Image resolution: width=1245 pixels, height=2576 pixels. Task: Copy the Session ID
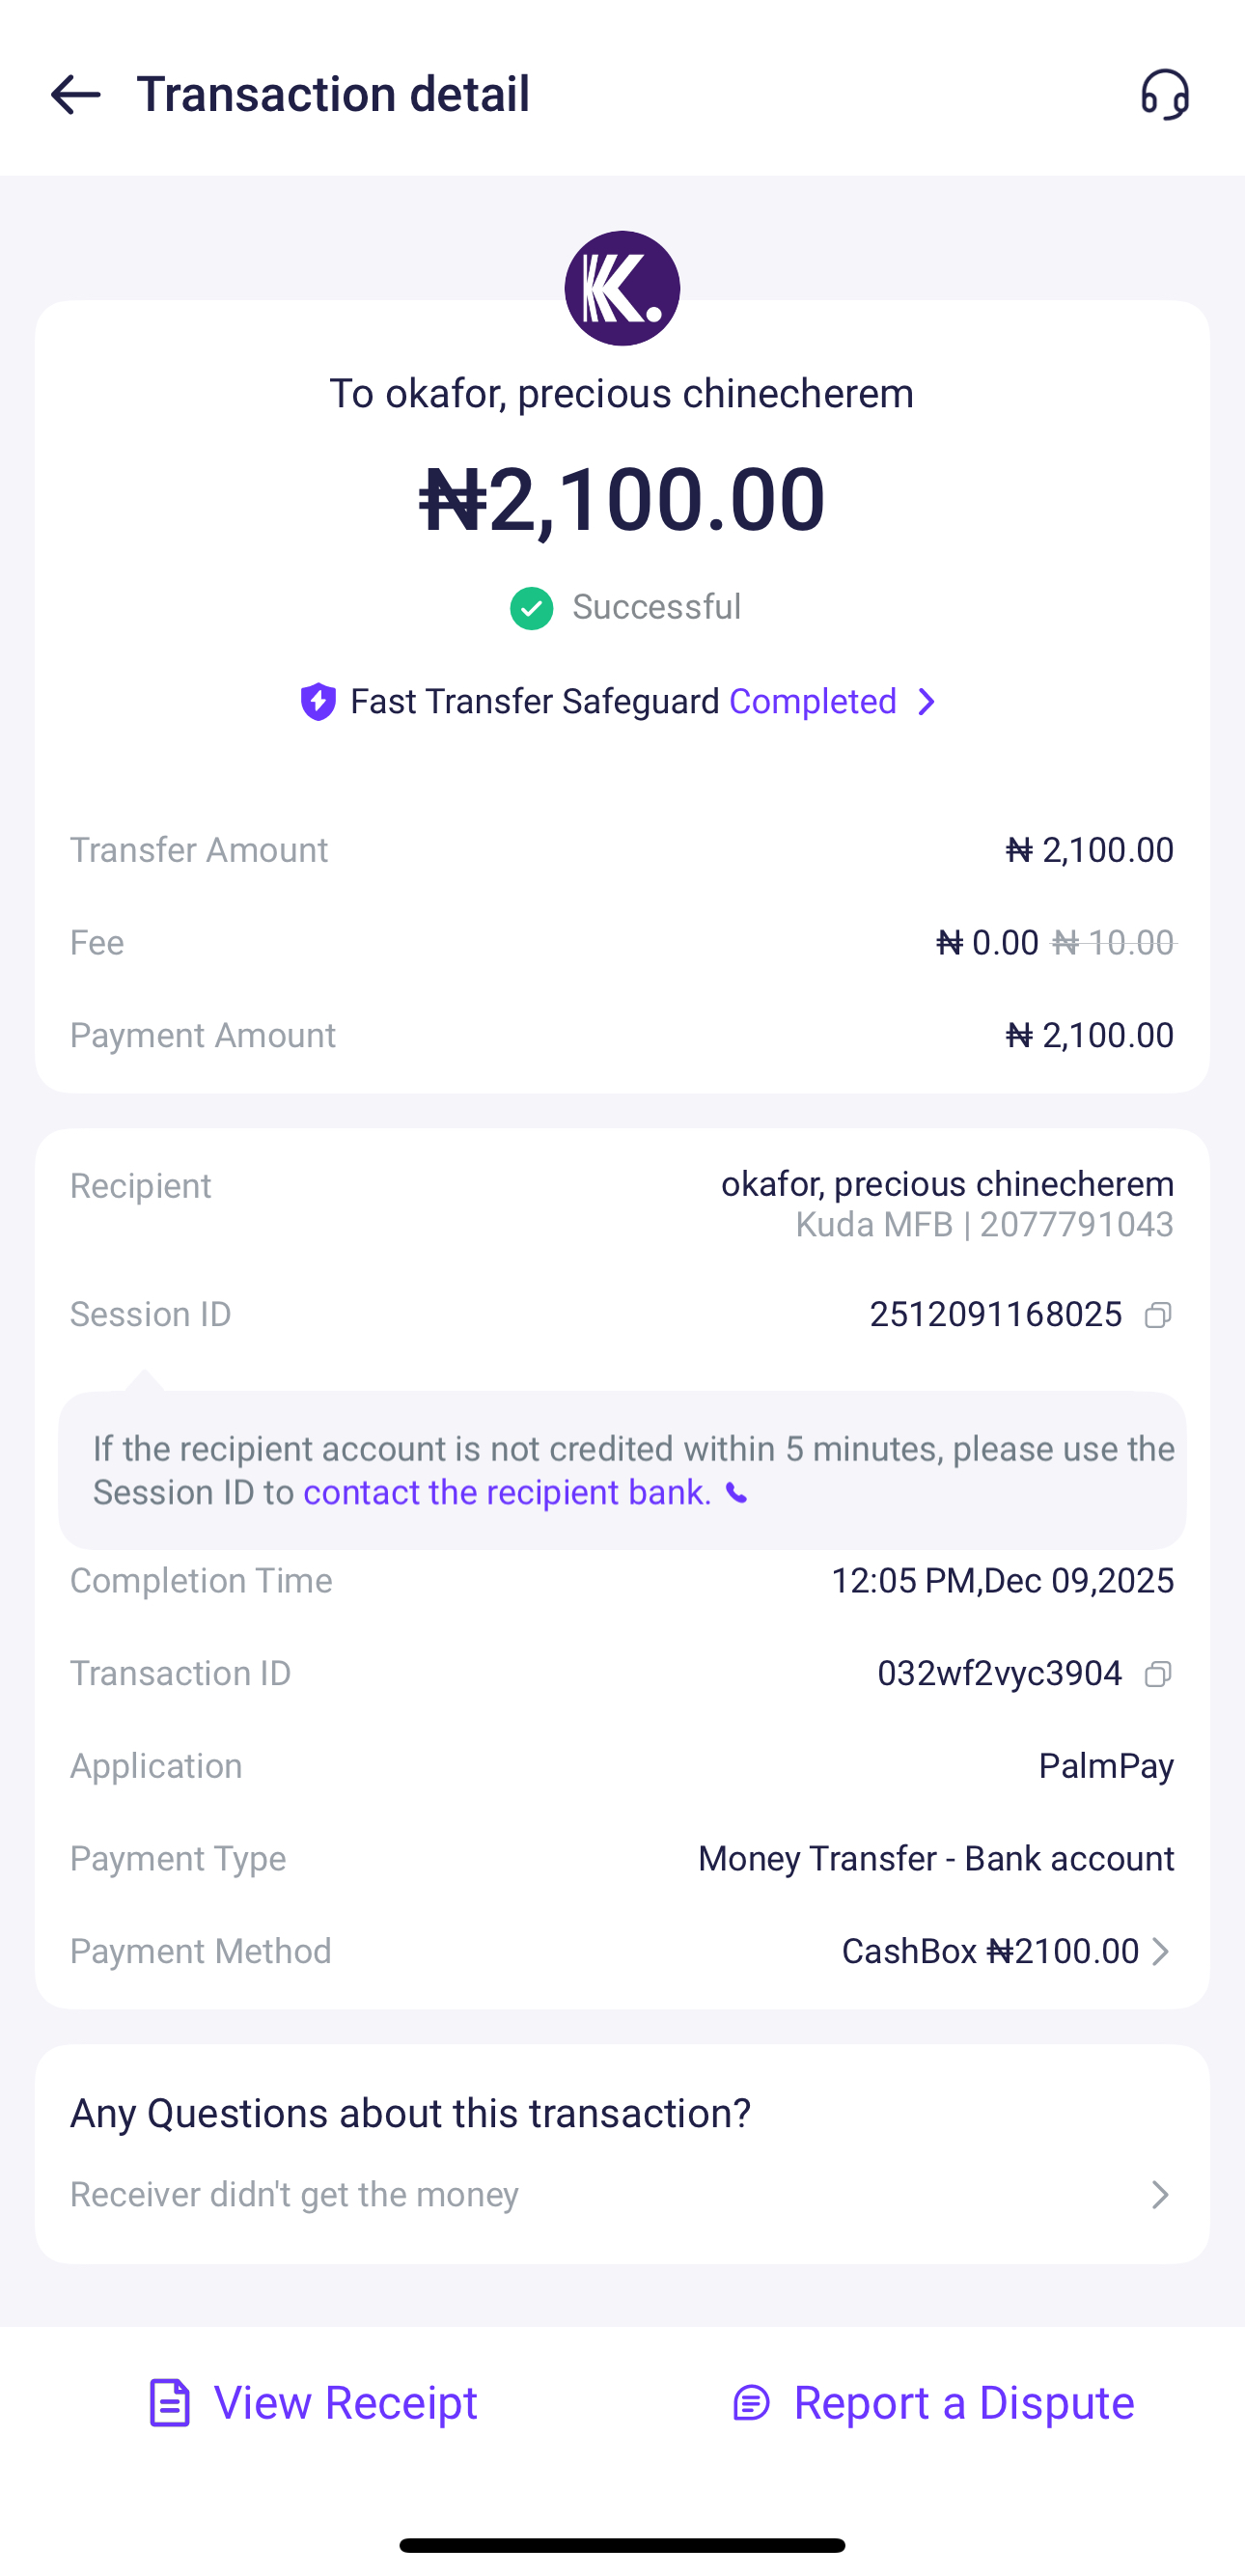(x=1158, y=1315)
